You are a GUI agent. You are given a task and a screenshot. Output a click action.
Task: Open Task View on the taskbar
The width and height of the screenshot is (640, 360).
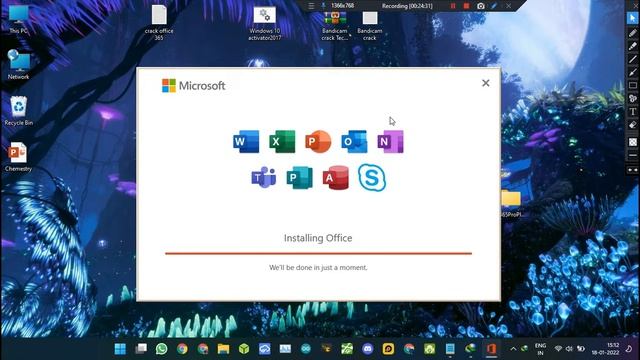coord(141,349)
